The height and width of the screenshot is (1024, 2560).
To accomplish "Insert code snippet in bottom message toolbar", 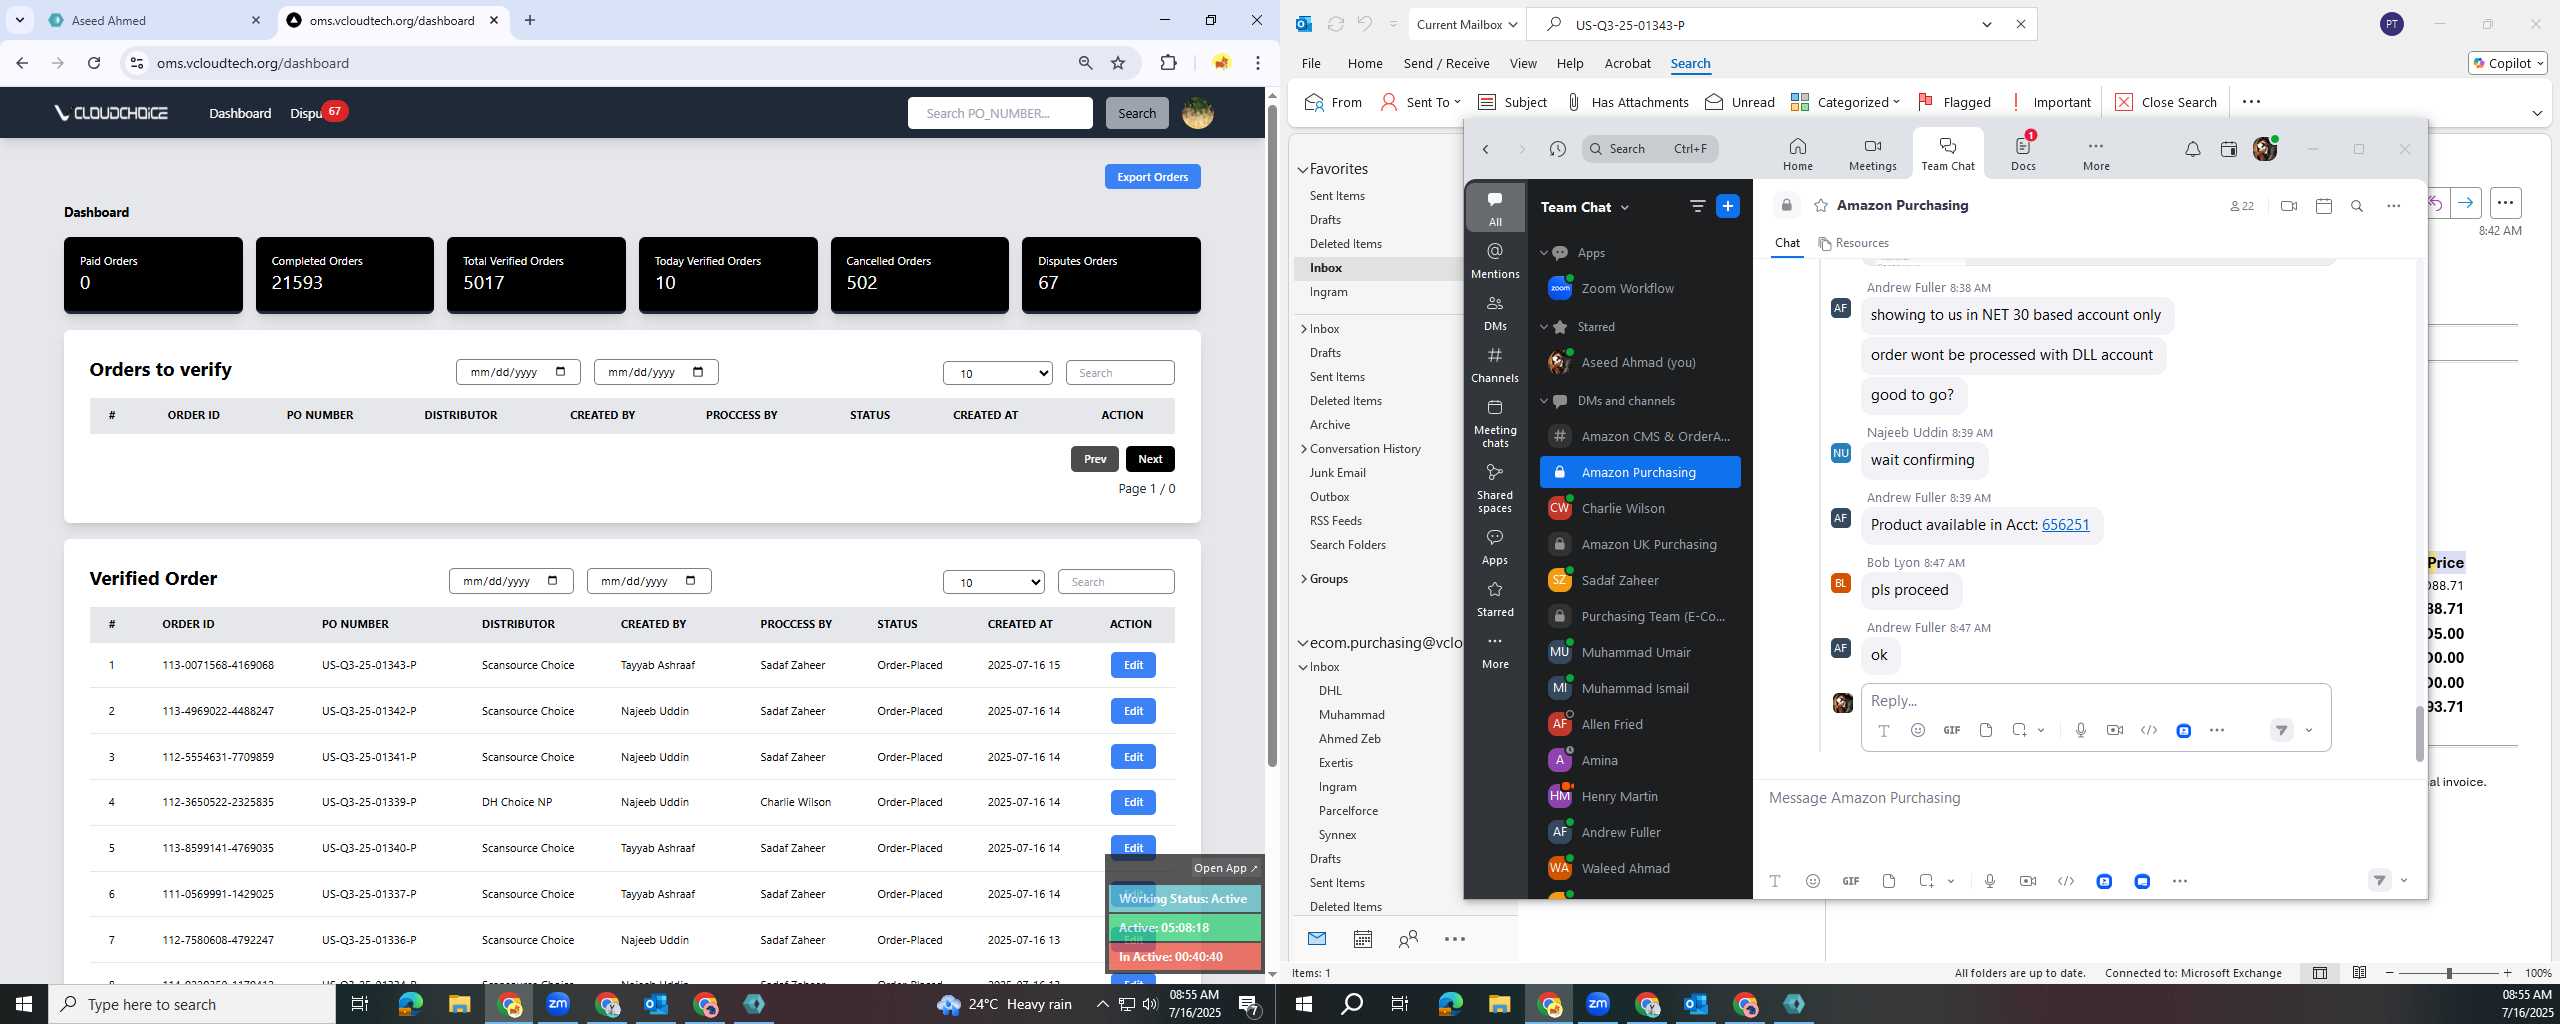I will pyautogui.click(x=2066, y=881).
